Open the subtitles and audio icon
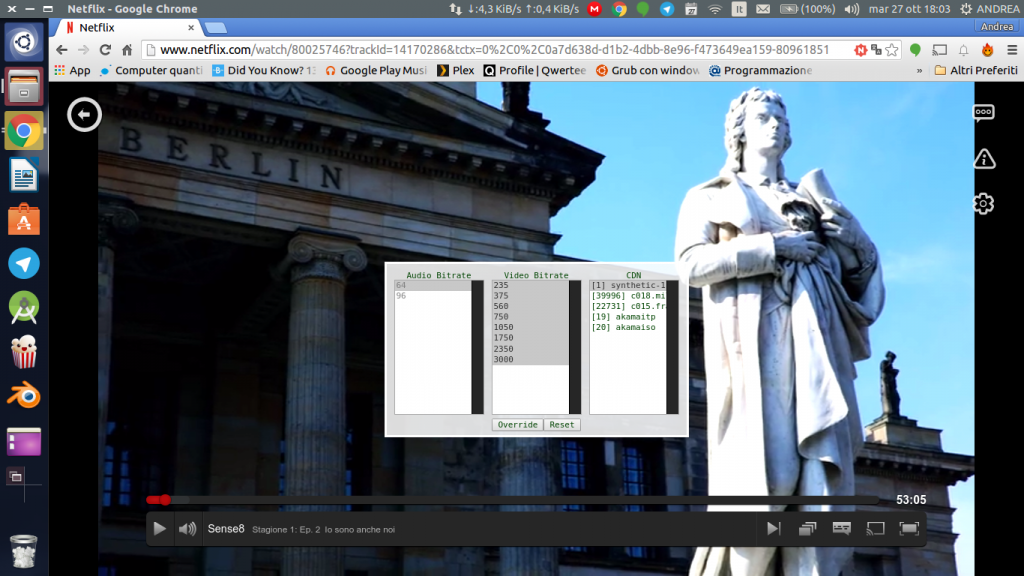The image size is (1024, 576). (x=841, y=528)
